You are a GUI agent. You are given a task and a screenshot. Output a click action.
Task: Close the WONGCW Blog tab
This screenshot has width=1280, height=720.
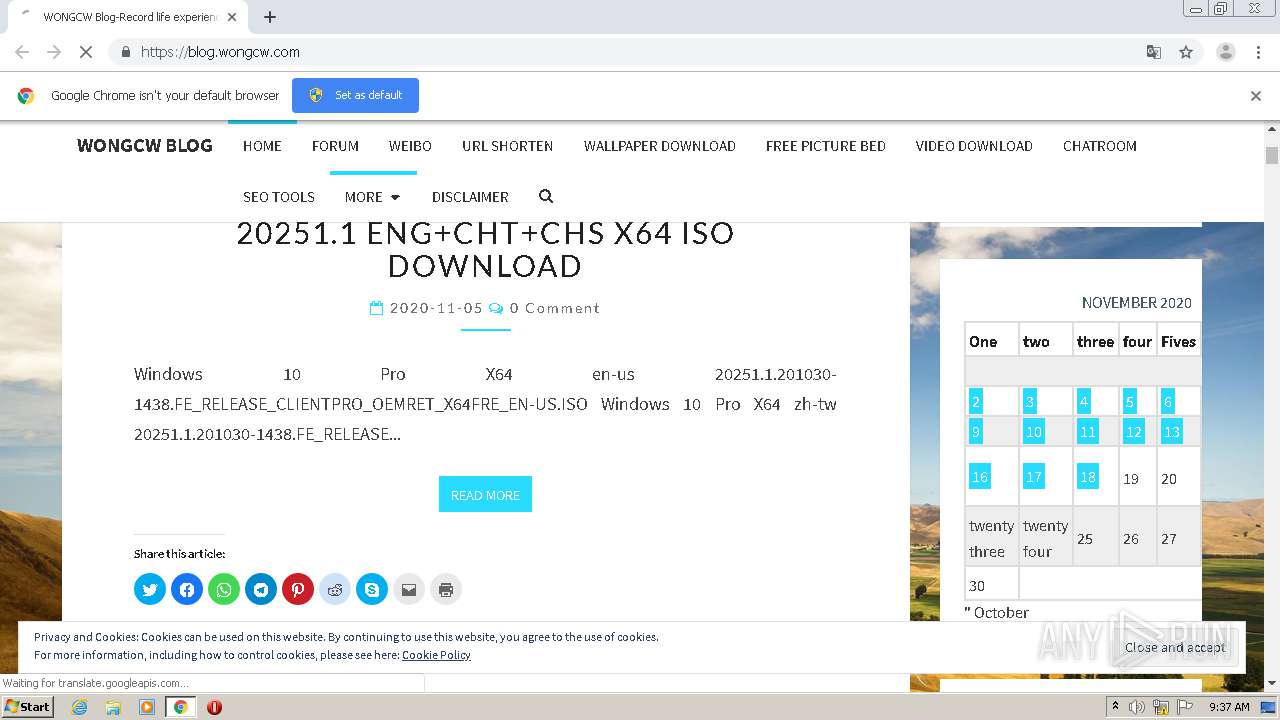[x=232, y=17]
